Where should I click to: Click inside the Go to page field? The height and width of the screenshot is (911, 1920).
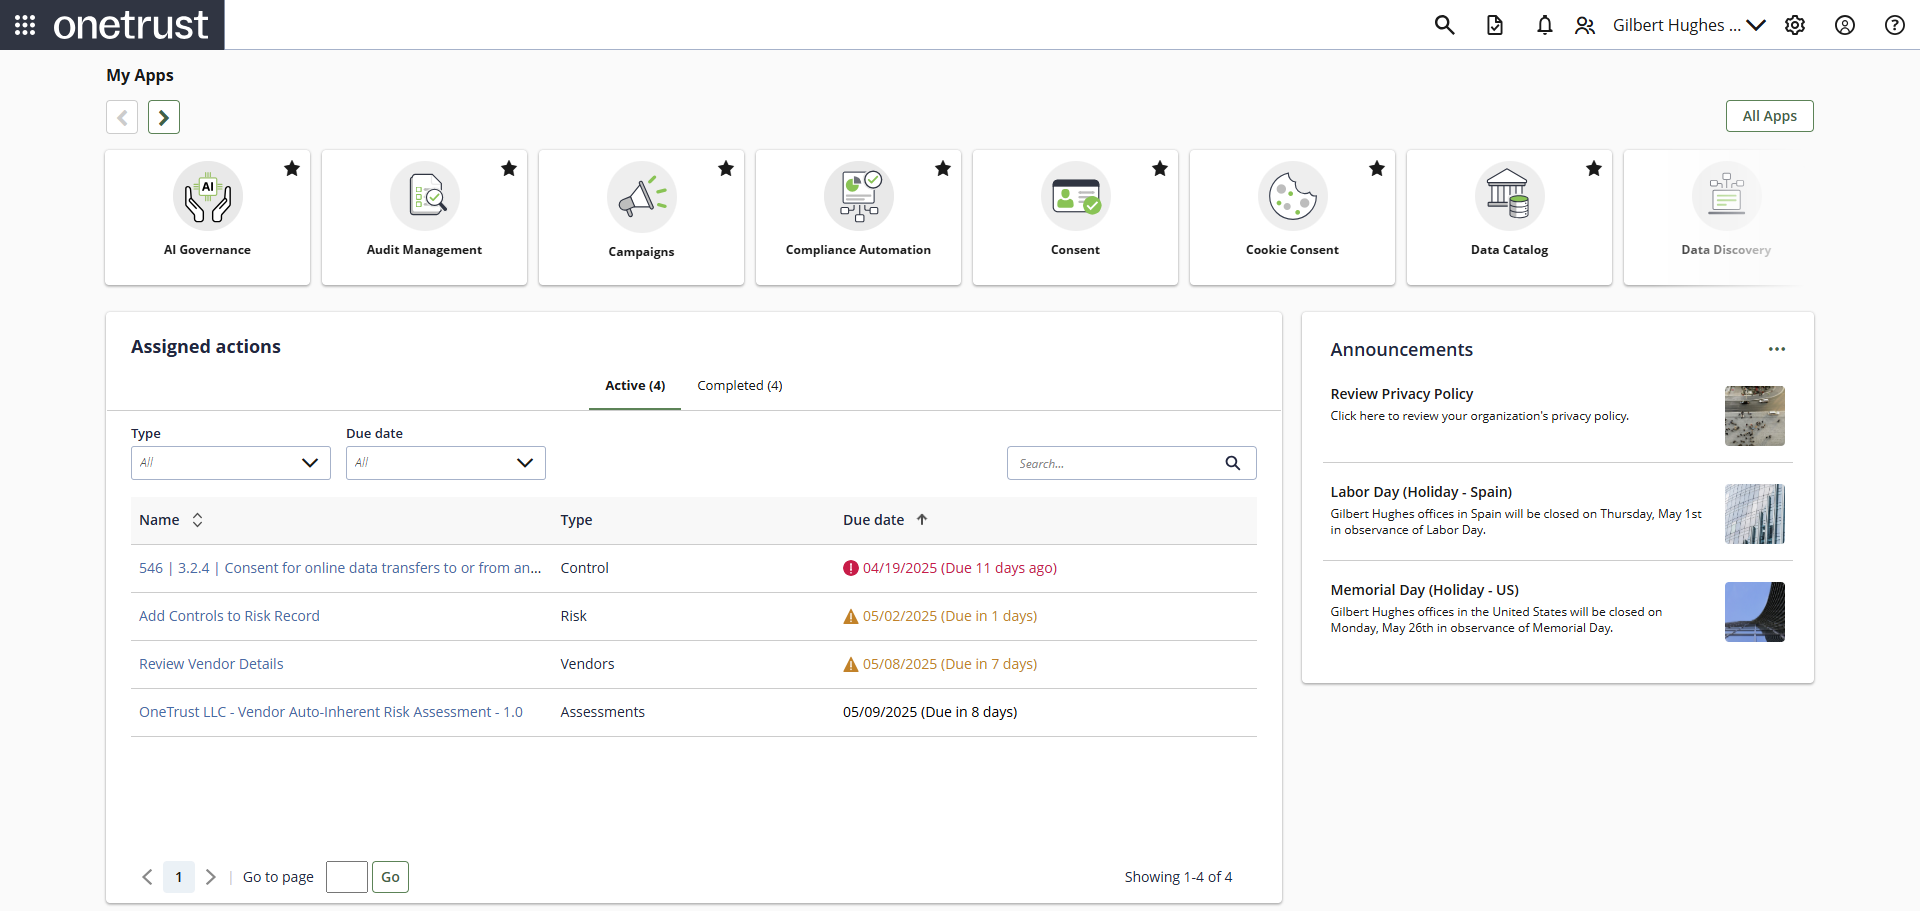[346, 876]
